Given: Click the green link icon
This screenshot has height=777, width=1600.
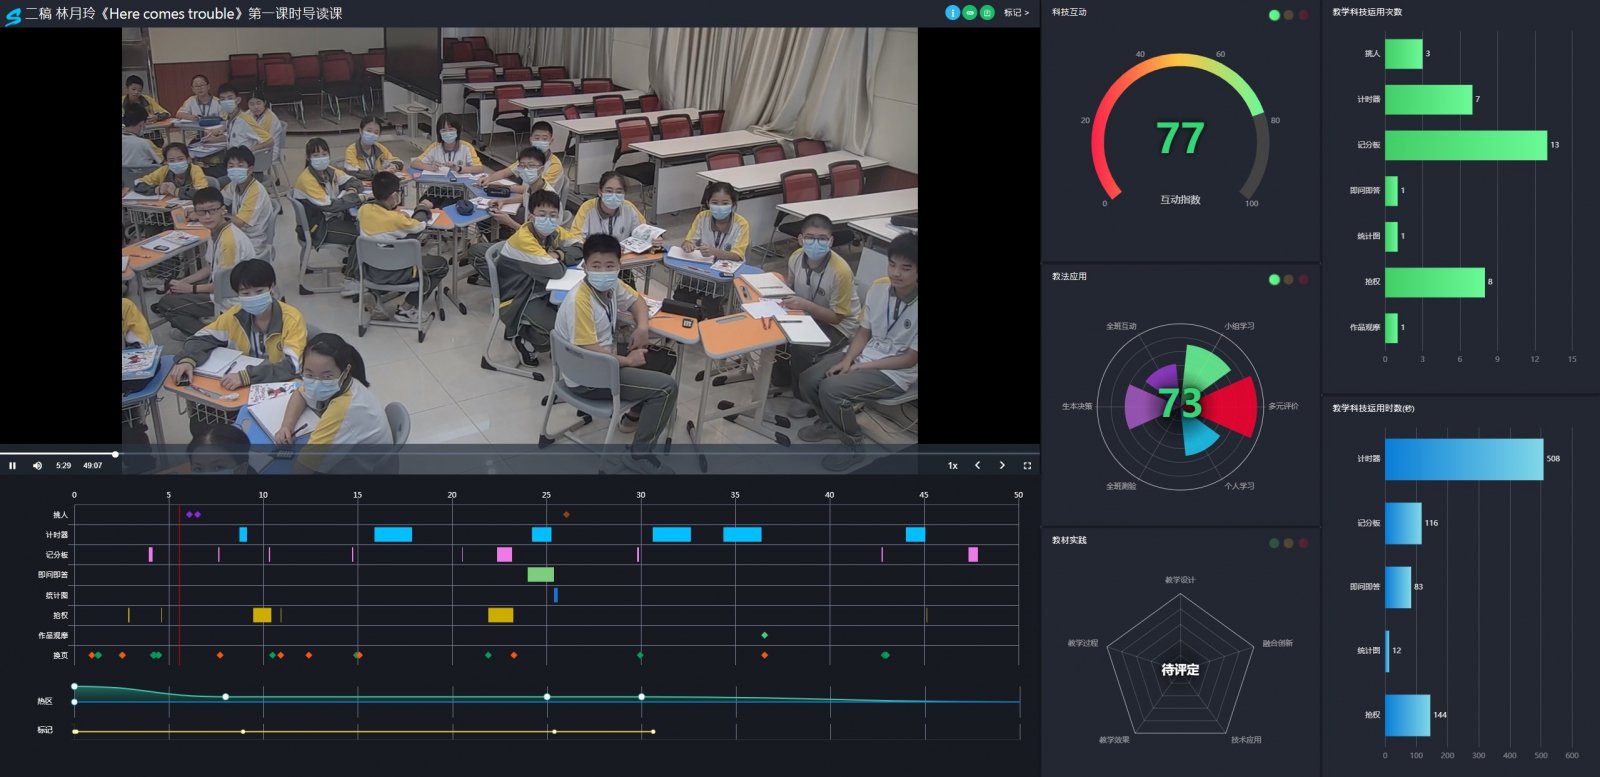Looking at the screenshot, I should pyautogui.click(x=969, y=13).
